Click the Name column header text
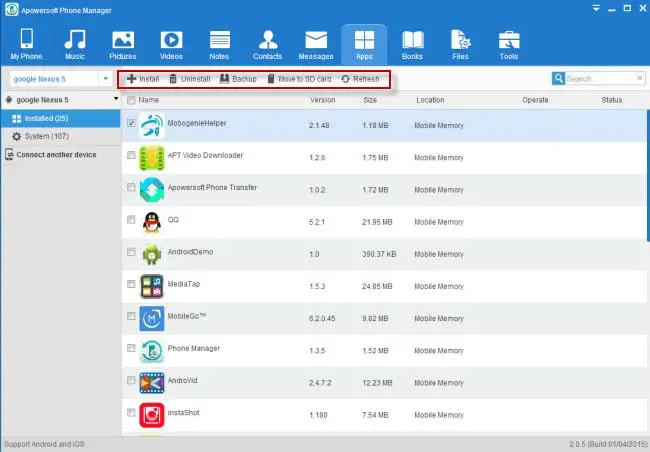 (148, 100)
